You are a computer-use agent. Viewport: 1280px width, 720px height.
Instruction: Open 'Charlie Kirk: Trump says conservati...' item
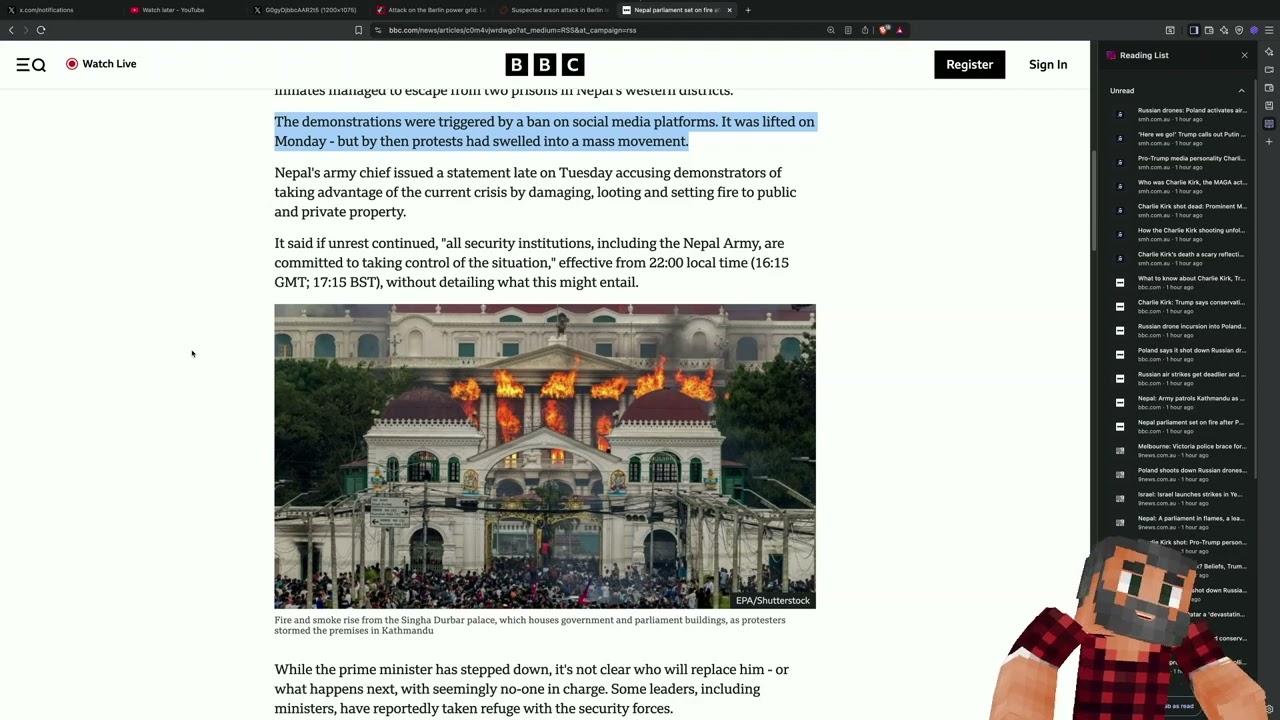click(1180, 307)
